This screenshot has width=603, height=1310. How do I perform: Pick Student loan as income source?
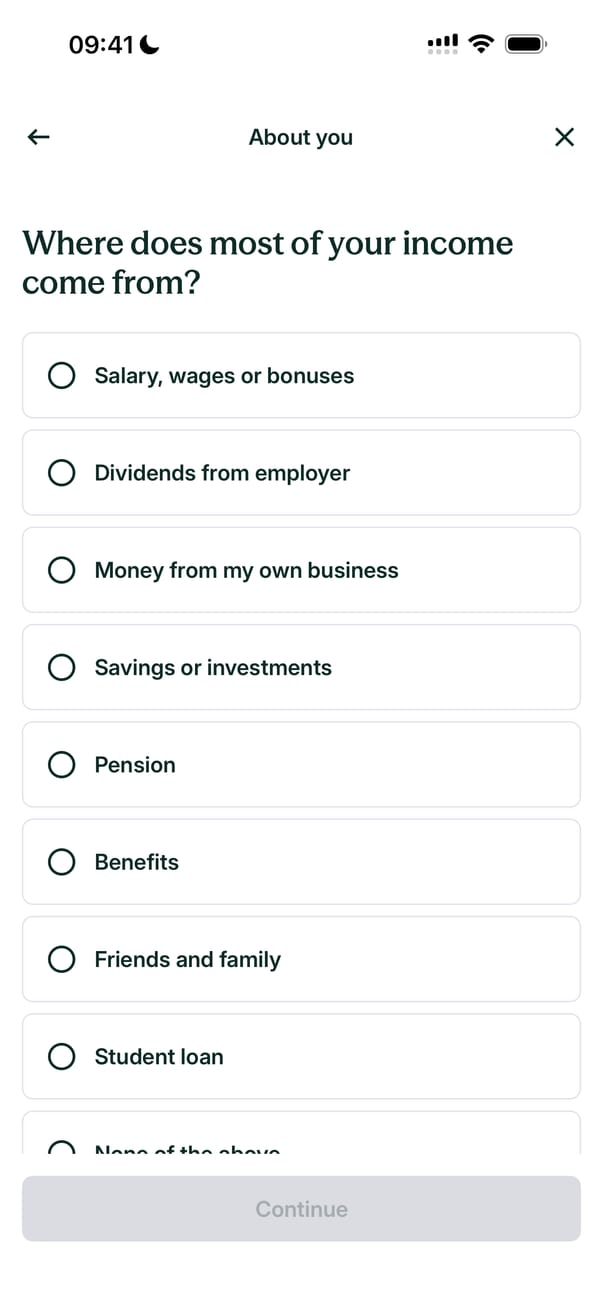pyautogui.click(x=300, y=1056)
